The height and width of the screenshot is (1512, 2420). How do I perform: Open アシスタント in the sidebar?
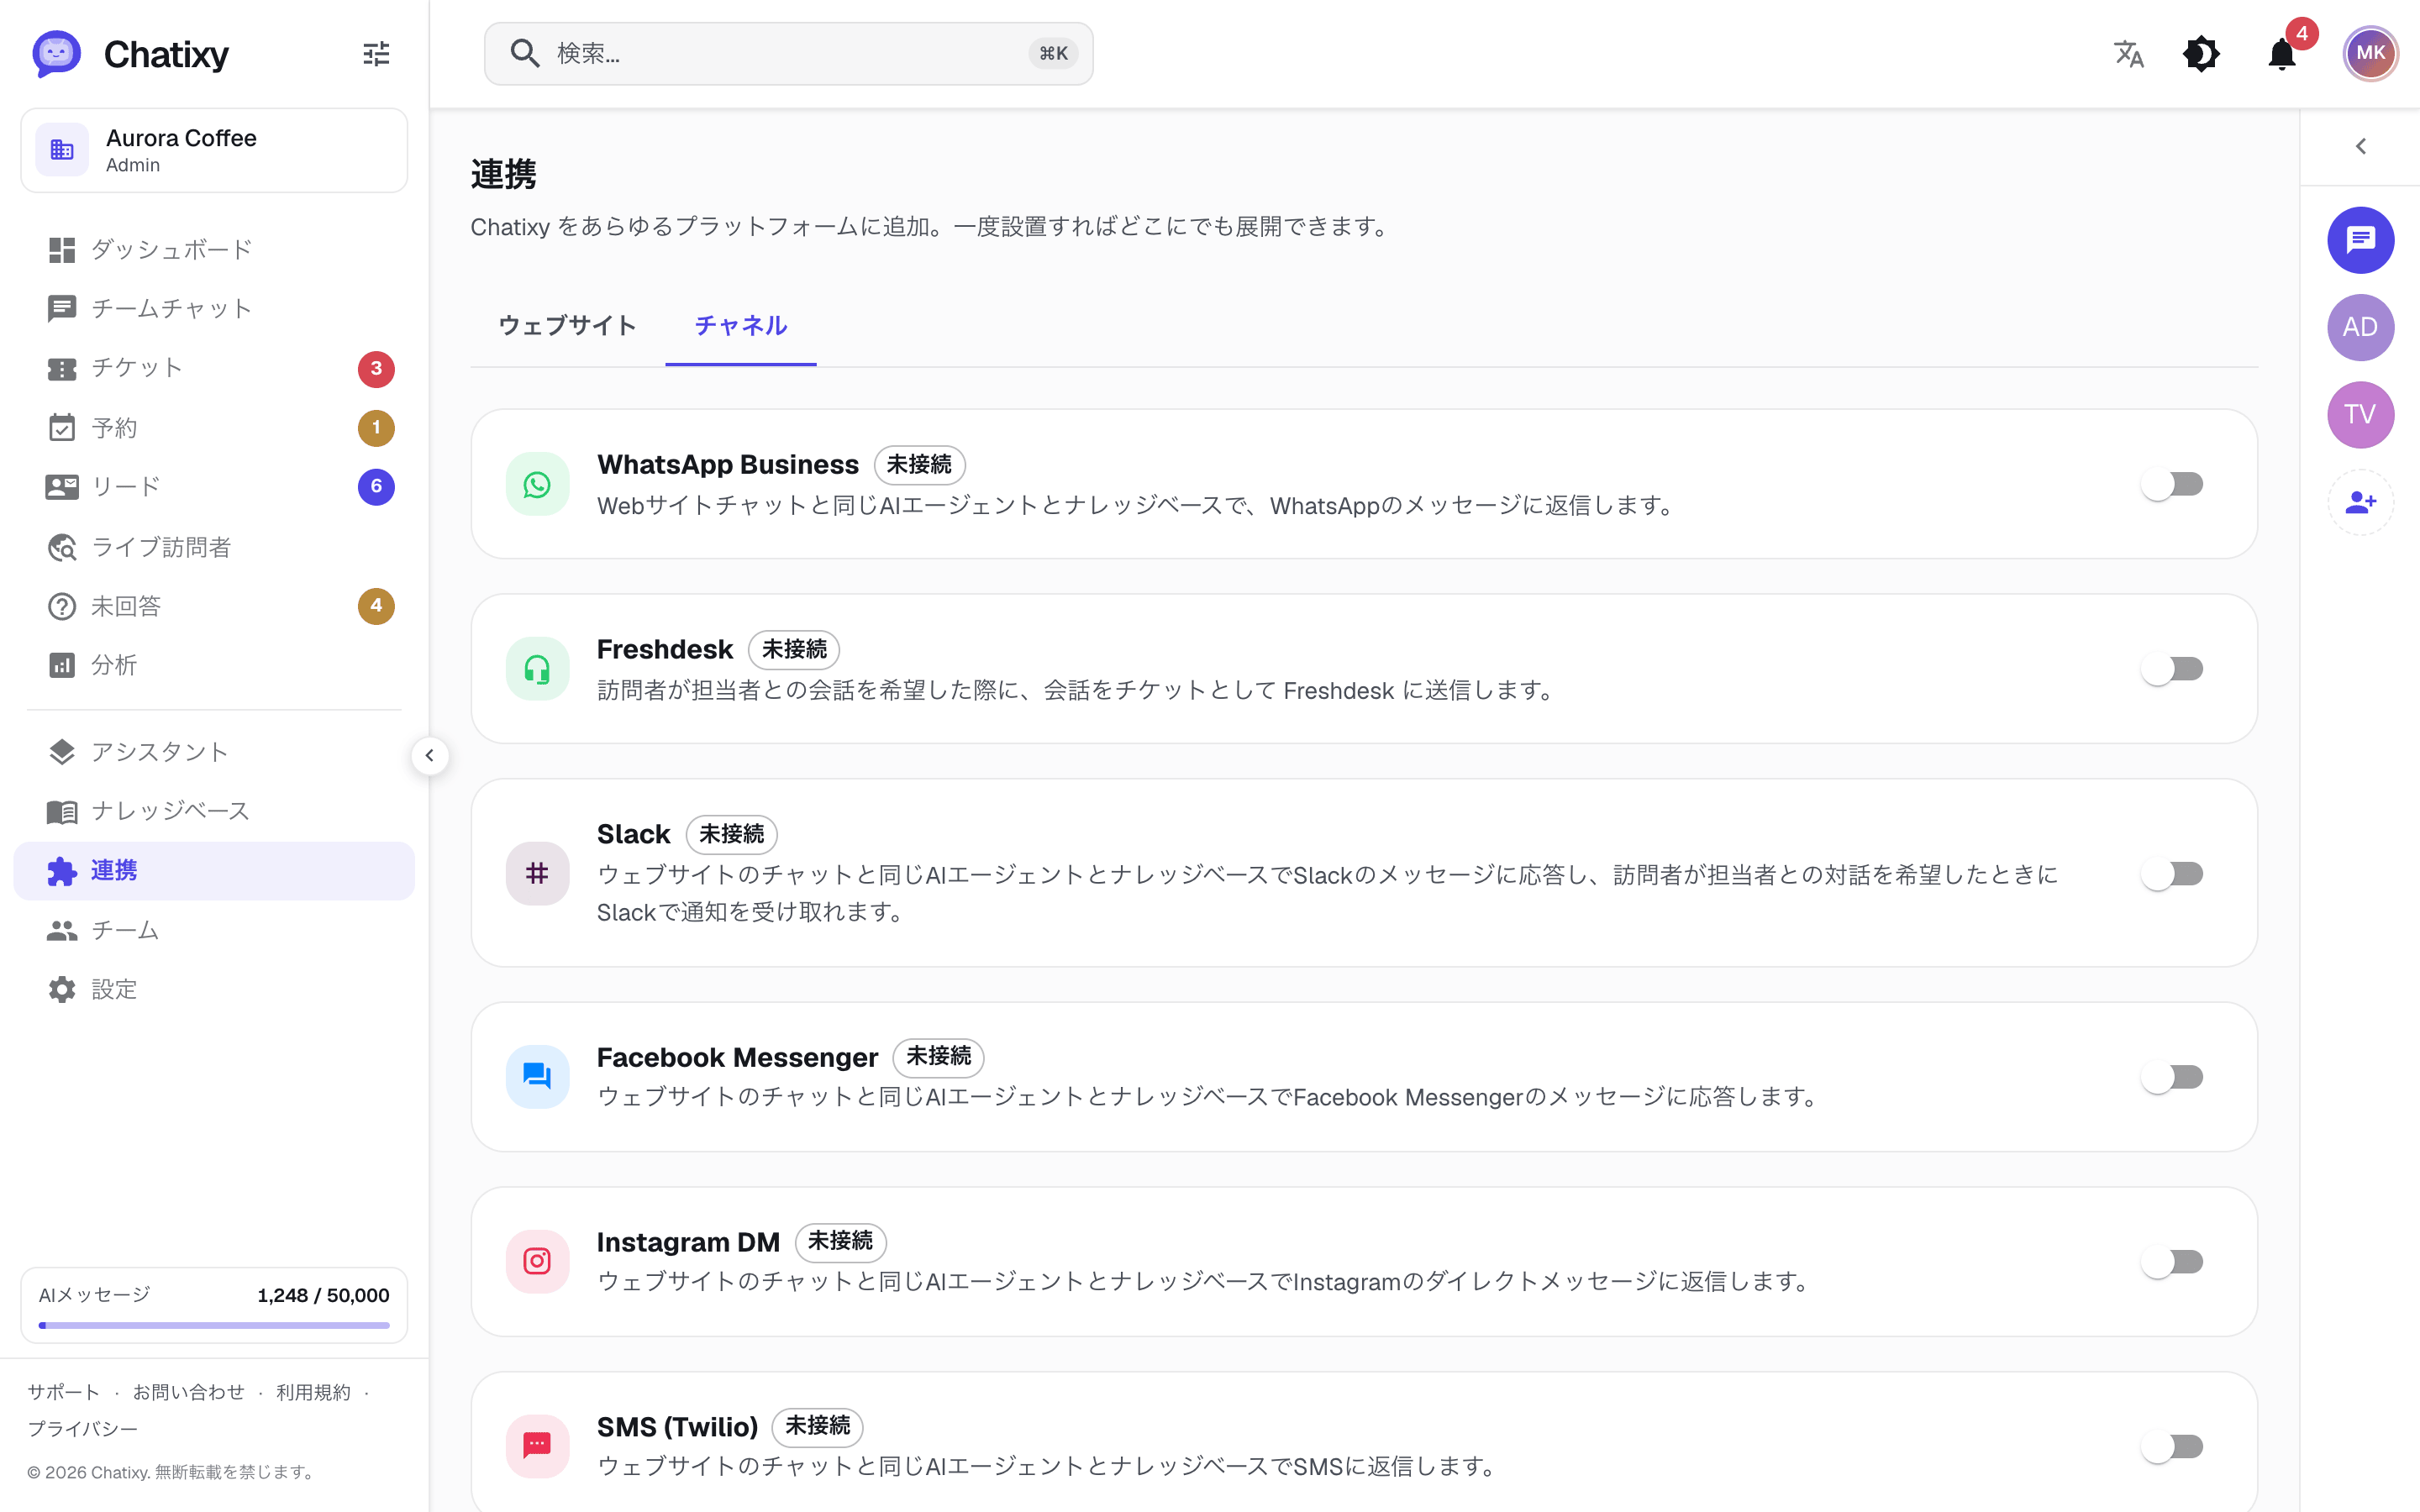214,752
